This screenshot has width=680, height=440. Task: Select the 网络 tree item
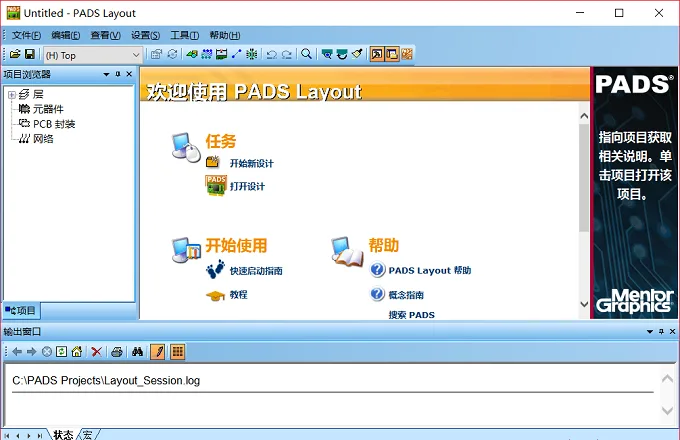pos(43,139)
